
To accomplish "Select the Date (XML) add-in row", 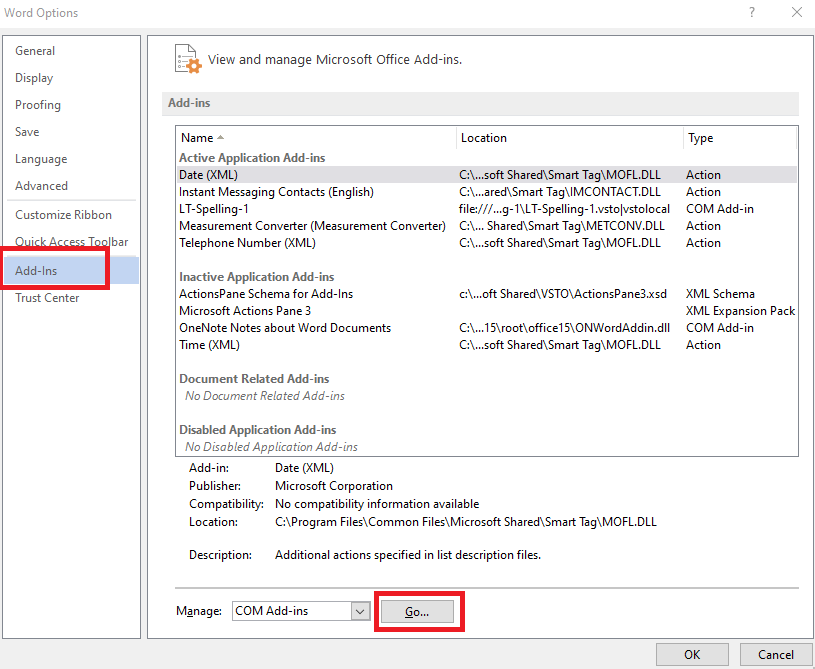I will point(487,175).
